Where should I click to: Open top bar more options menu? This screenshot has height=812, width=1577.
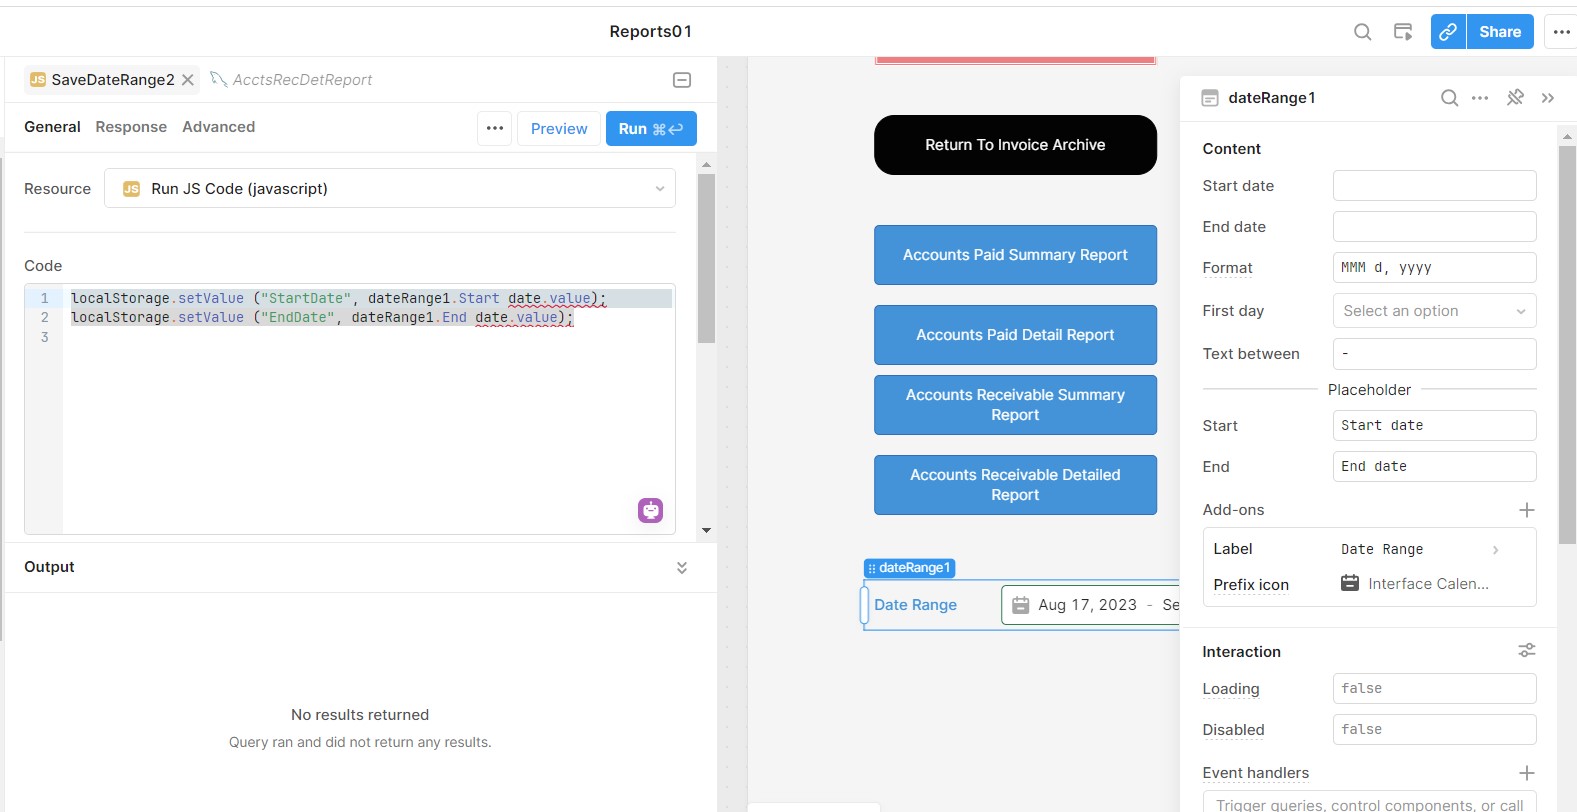1561,32
